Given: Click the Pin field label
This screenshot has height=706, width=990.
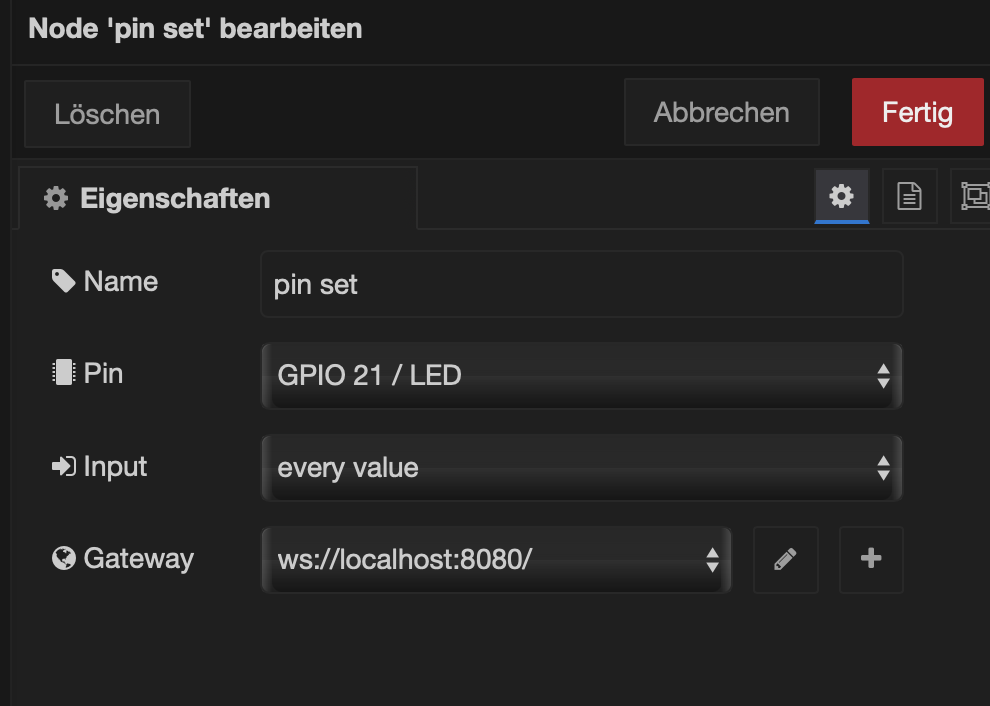Looking at the screenshot, I should (103, 374).
